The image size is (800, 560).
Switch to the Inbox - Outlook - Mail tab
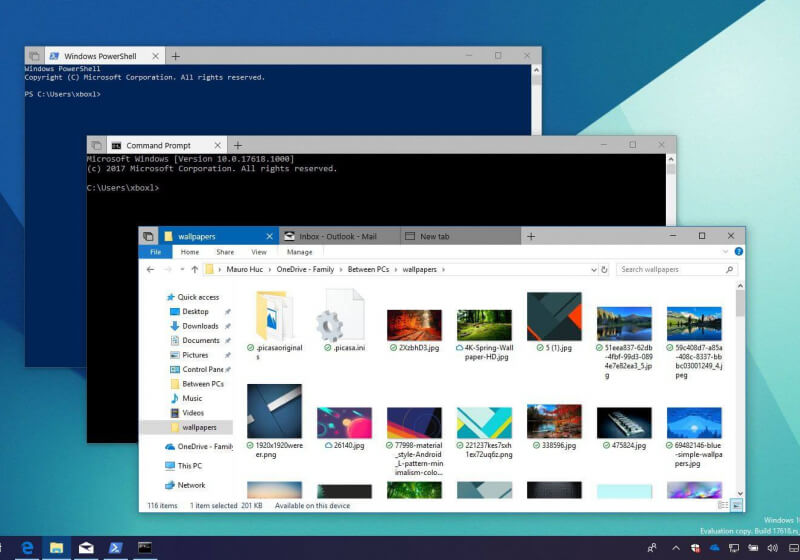(337, 236)
